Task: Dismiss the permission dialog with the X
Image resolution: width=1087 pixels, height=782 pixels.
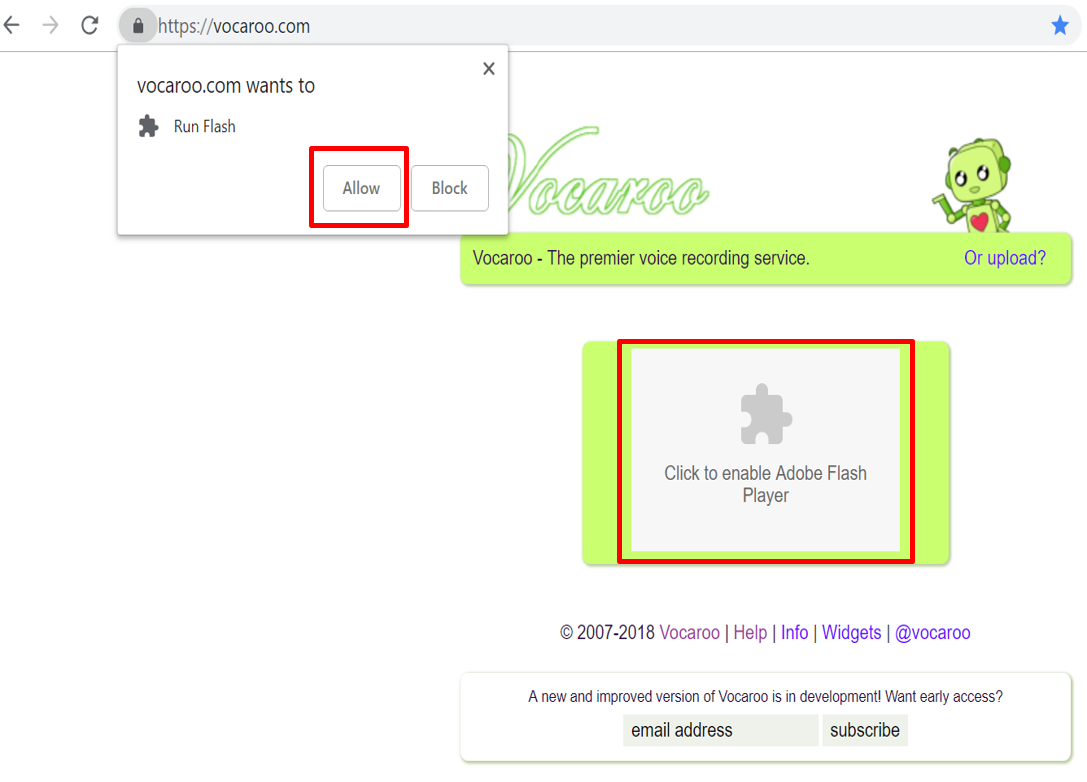Action: pyautogui.click(x=488, y=68)
